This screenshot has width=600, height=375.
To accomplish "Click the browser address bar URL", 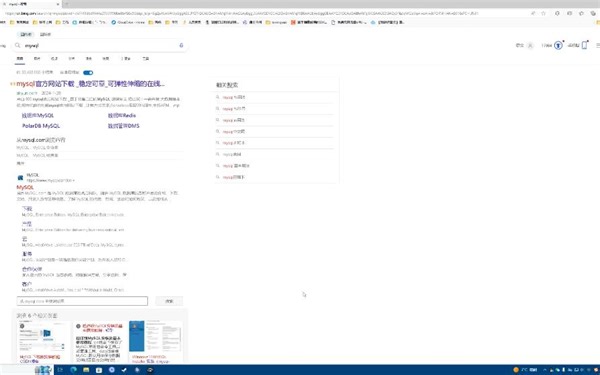I will click(x=241, y=13).
